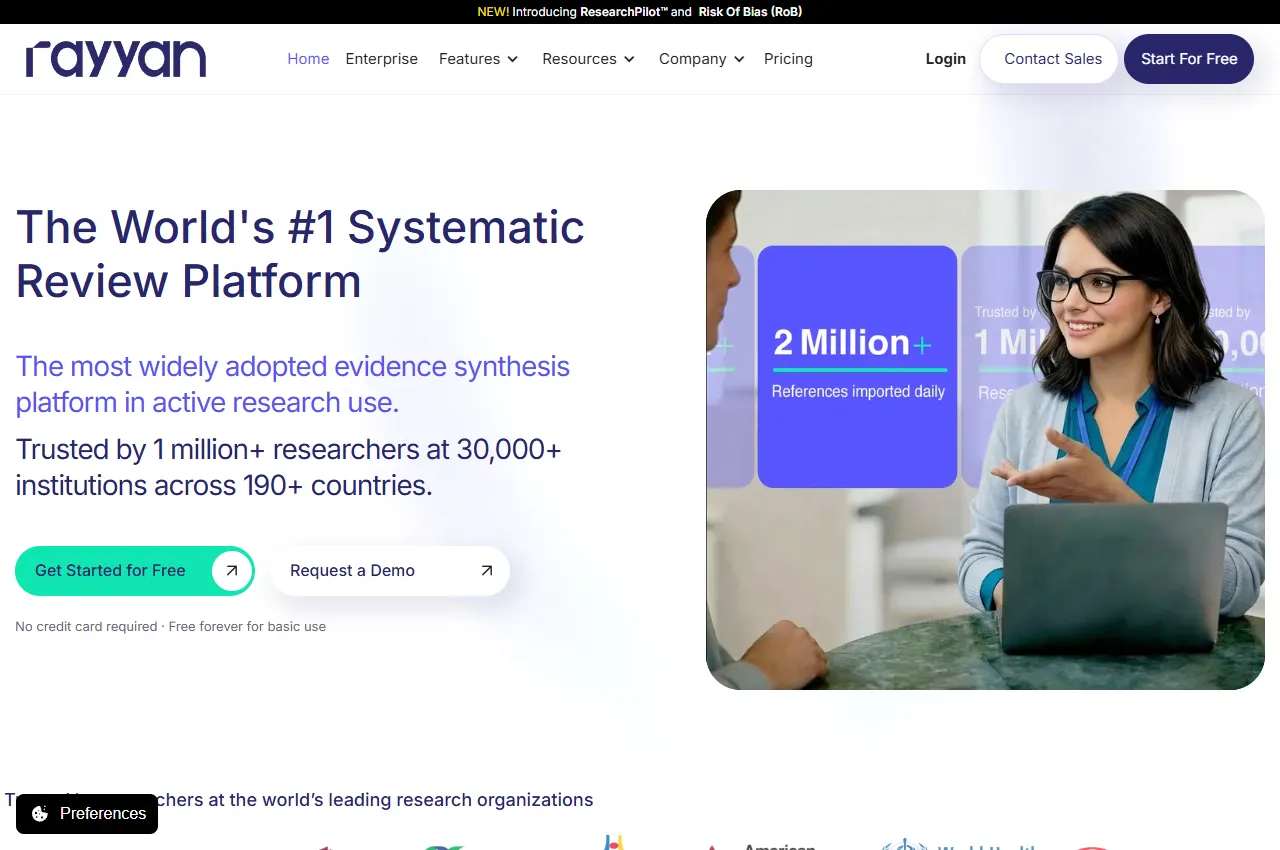The height and width of the screenshot is (850, 1280).
Task: Expand the Resources dropdown chevron
Action: click(x=630, y=59)
